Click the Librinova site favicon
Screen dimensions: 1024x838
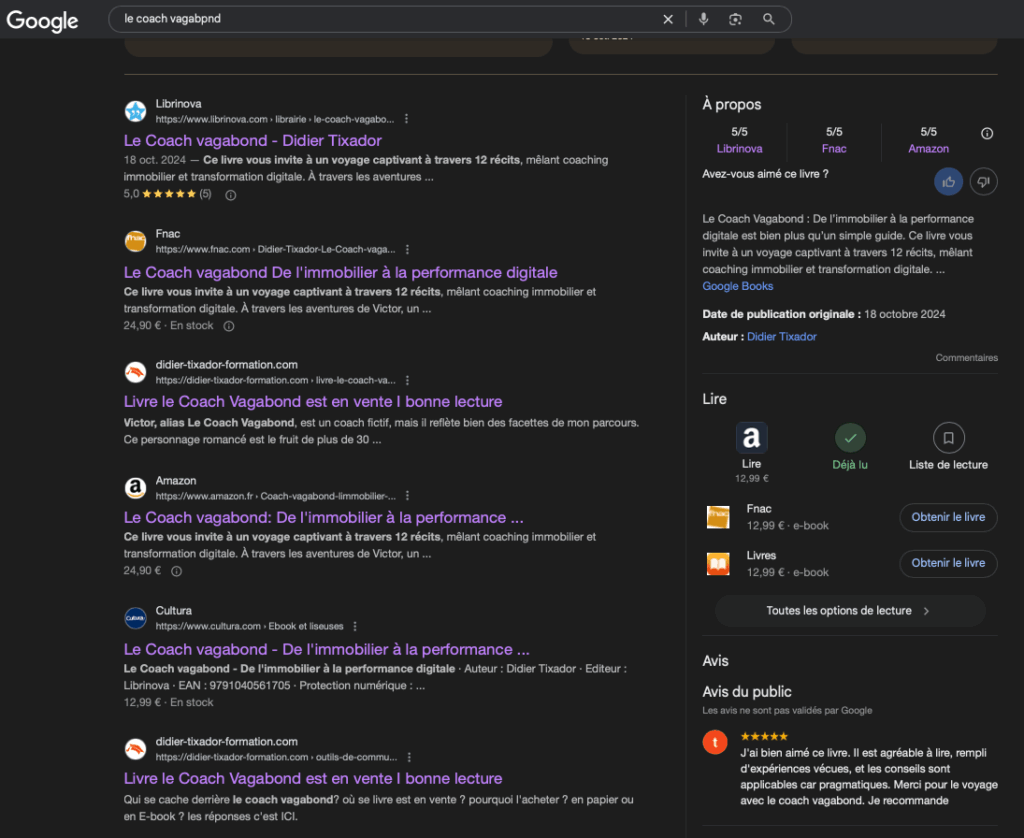(x=135, y=111)
